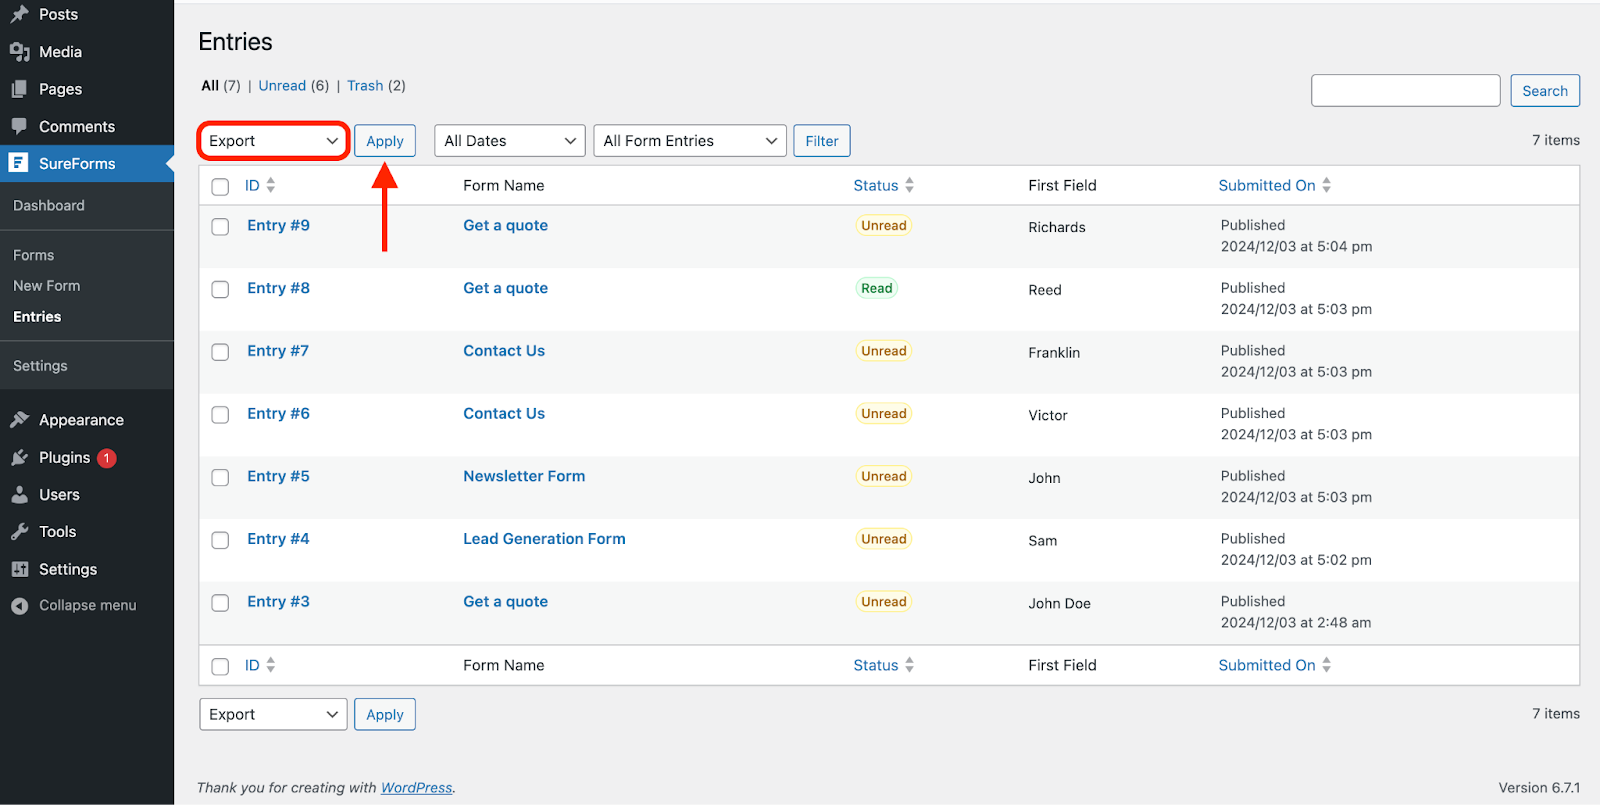Click the Tools wrench icon
This screenshot has width=1600, height=805.
click(19, 532)
